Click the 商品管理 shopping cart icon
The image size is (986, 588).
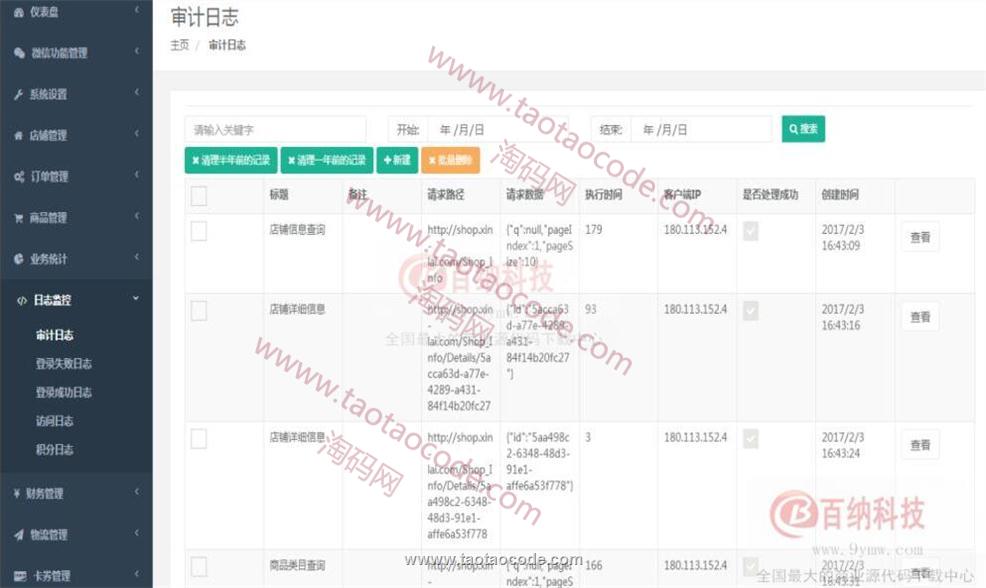click(18, 218)
